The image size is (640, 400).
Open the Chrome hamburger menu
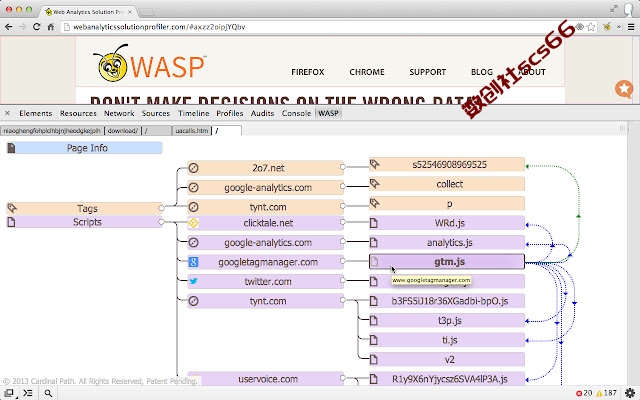(631, 27)
